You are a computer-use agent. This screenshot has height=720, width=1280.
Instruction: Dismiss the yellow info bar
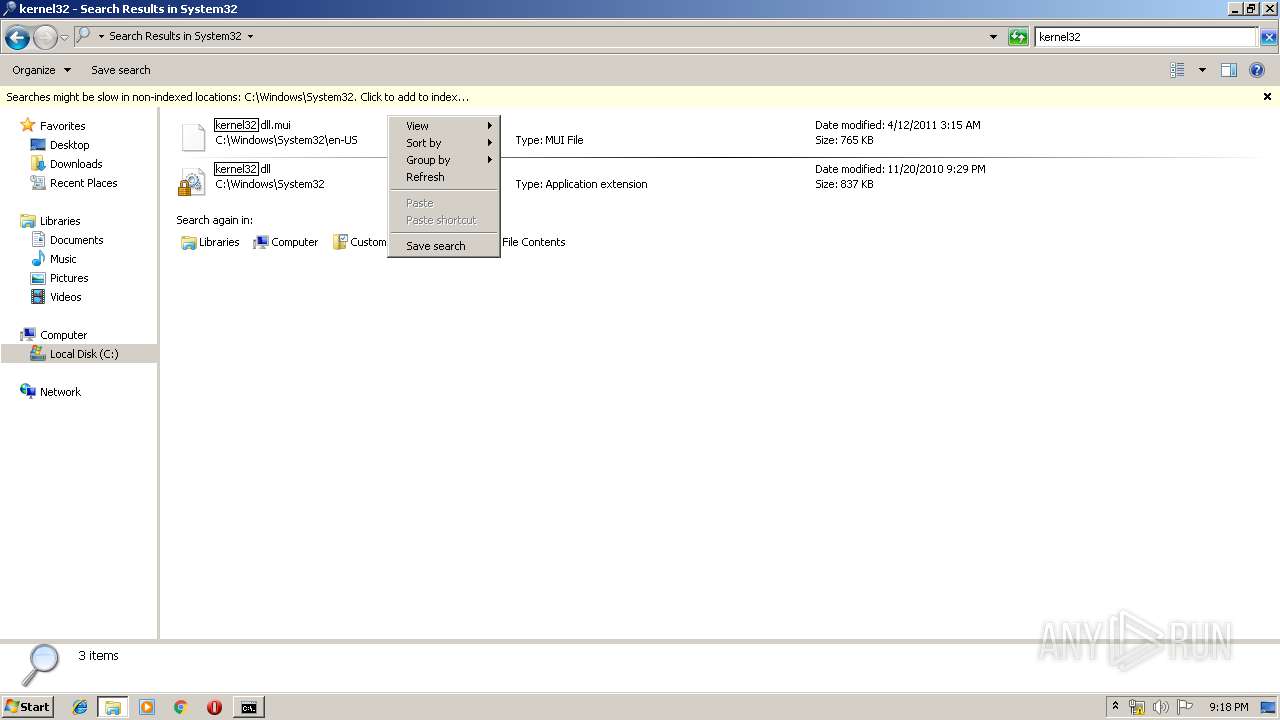(1267, 97)
